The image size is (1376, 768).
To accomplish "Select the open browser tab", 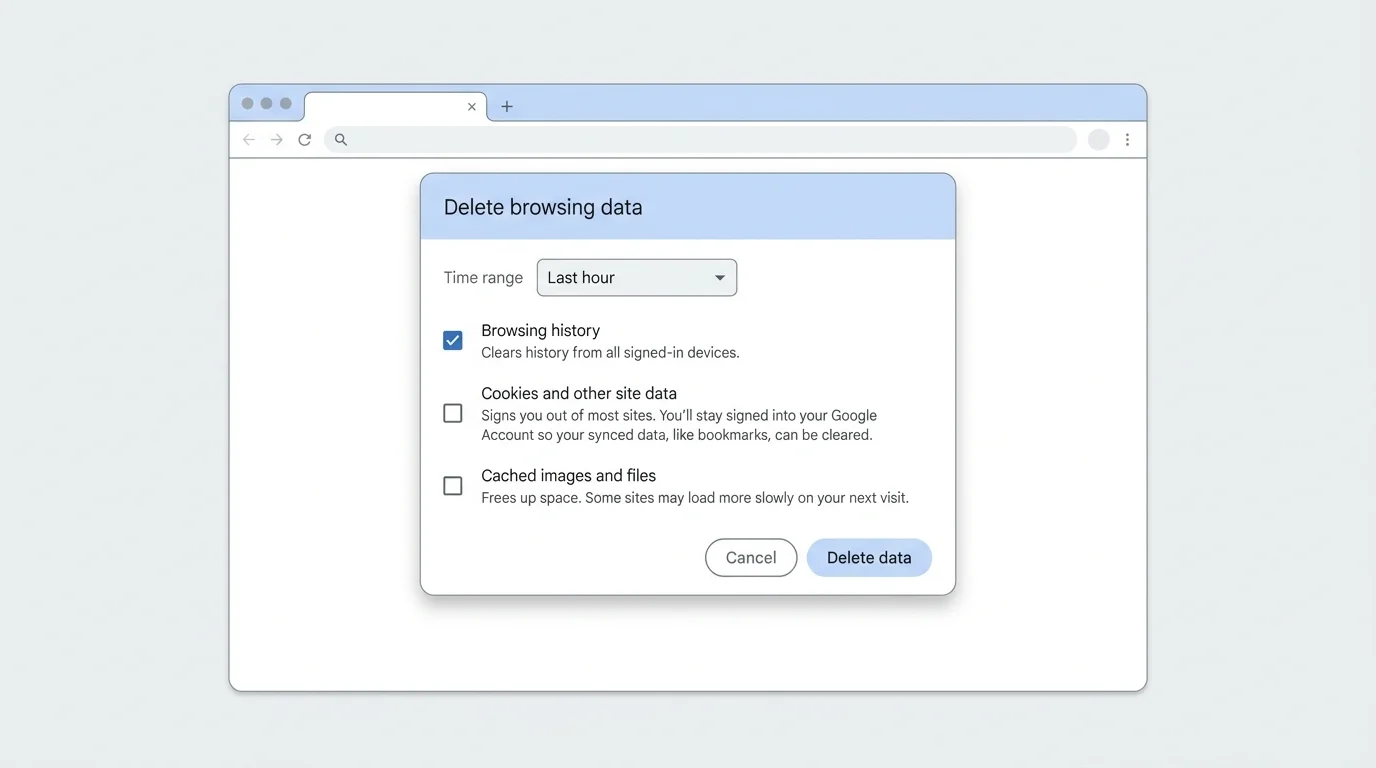I will click(x=395, y=106).
